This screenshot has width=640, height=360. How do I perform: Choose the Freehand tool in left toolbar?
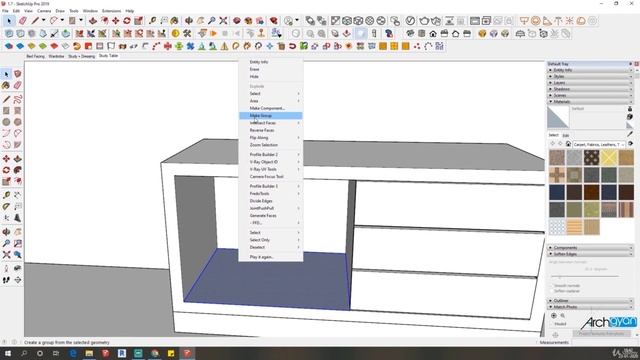click(x=18, y=99)
